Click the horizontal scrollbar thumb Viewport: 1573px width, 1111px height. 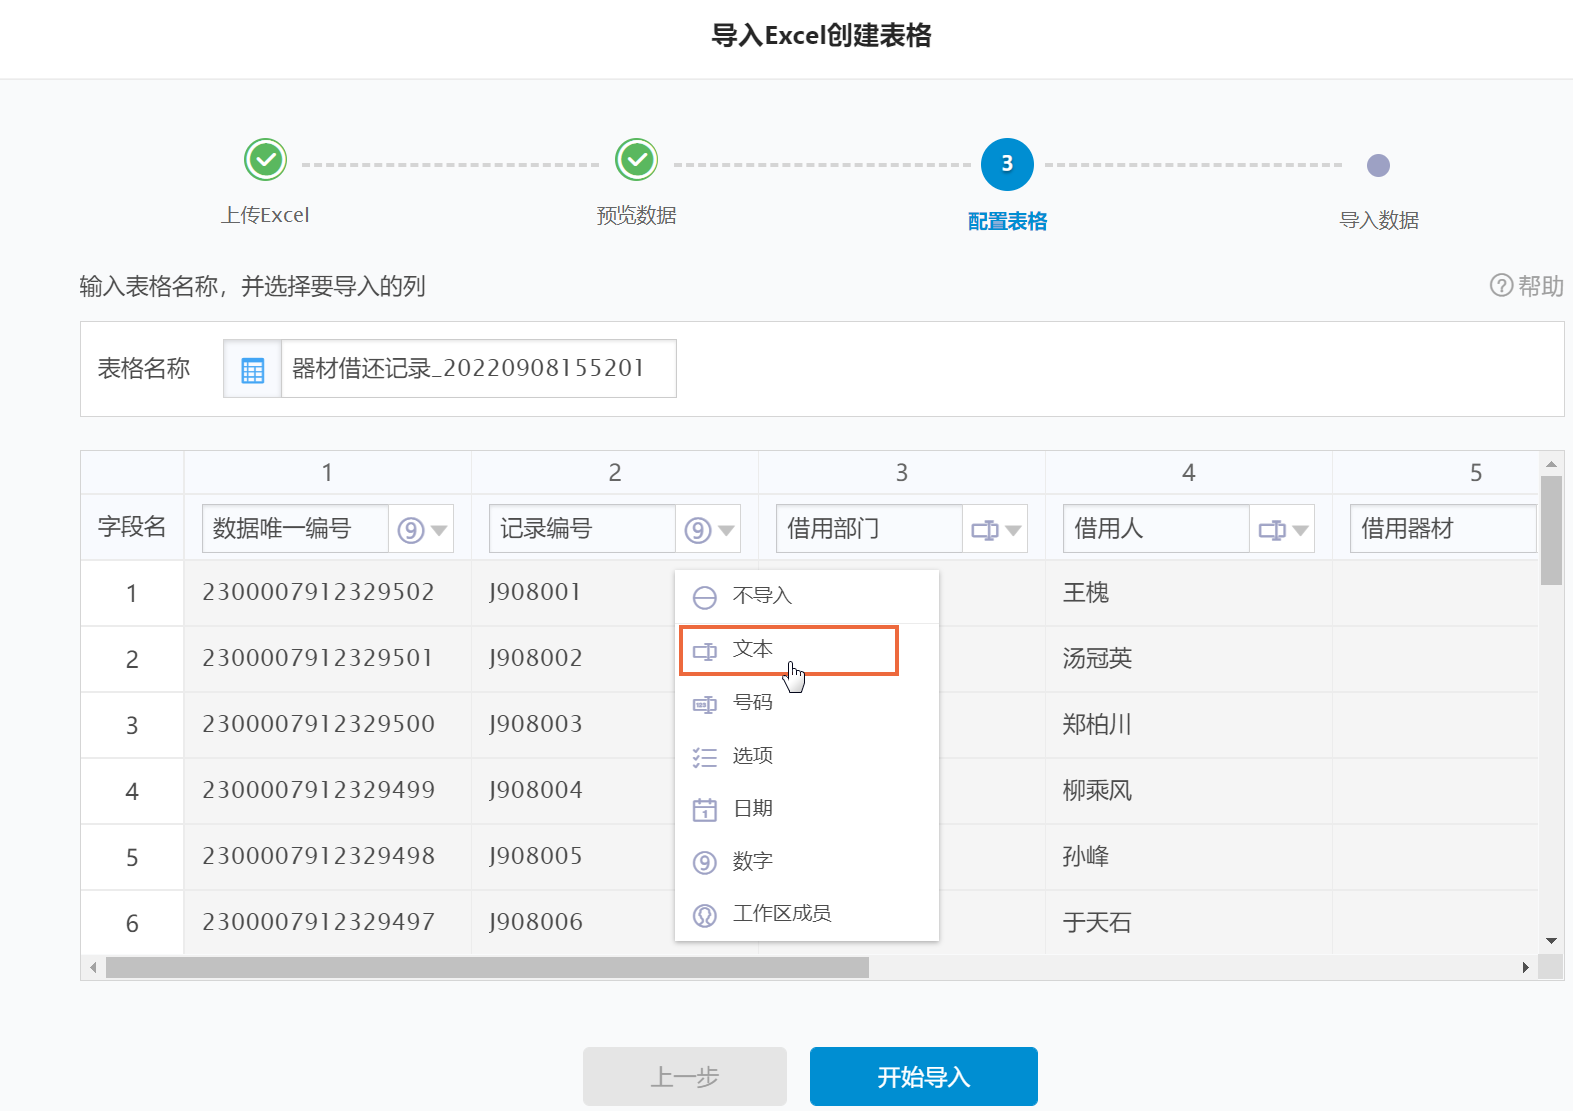click(487, 967)
